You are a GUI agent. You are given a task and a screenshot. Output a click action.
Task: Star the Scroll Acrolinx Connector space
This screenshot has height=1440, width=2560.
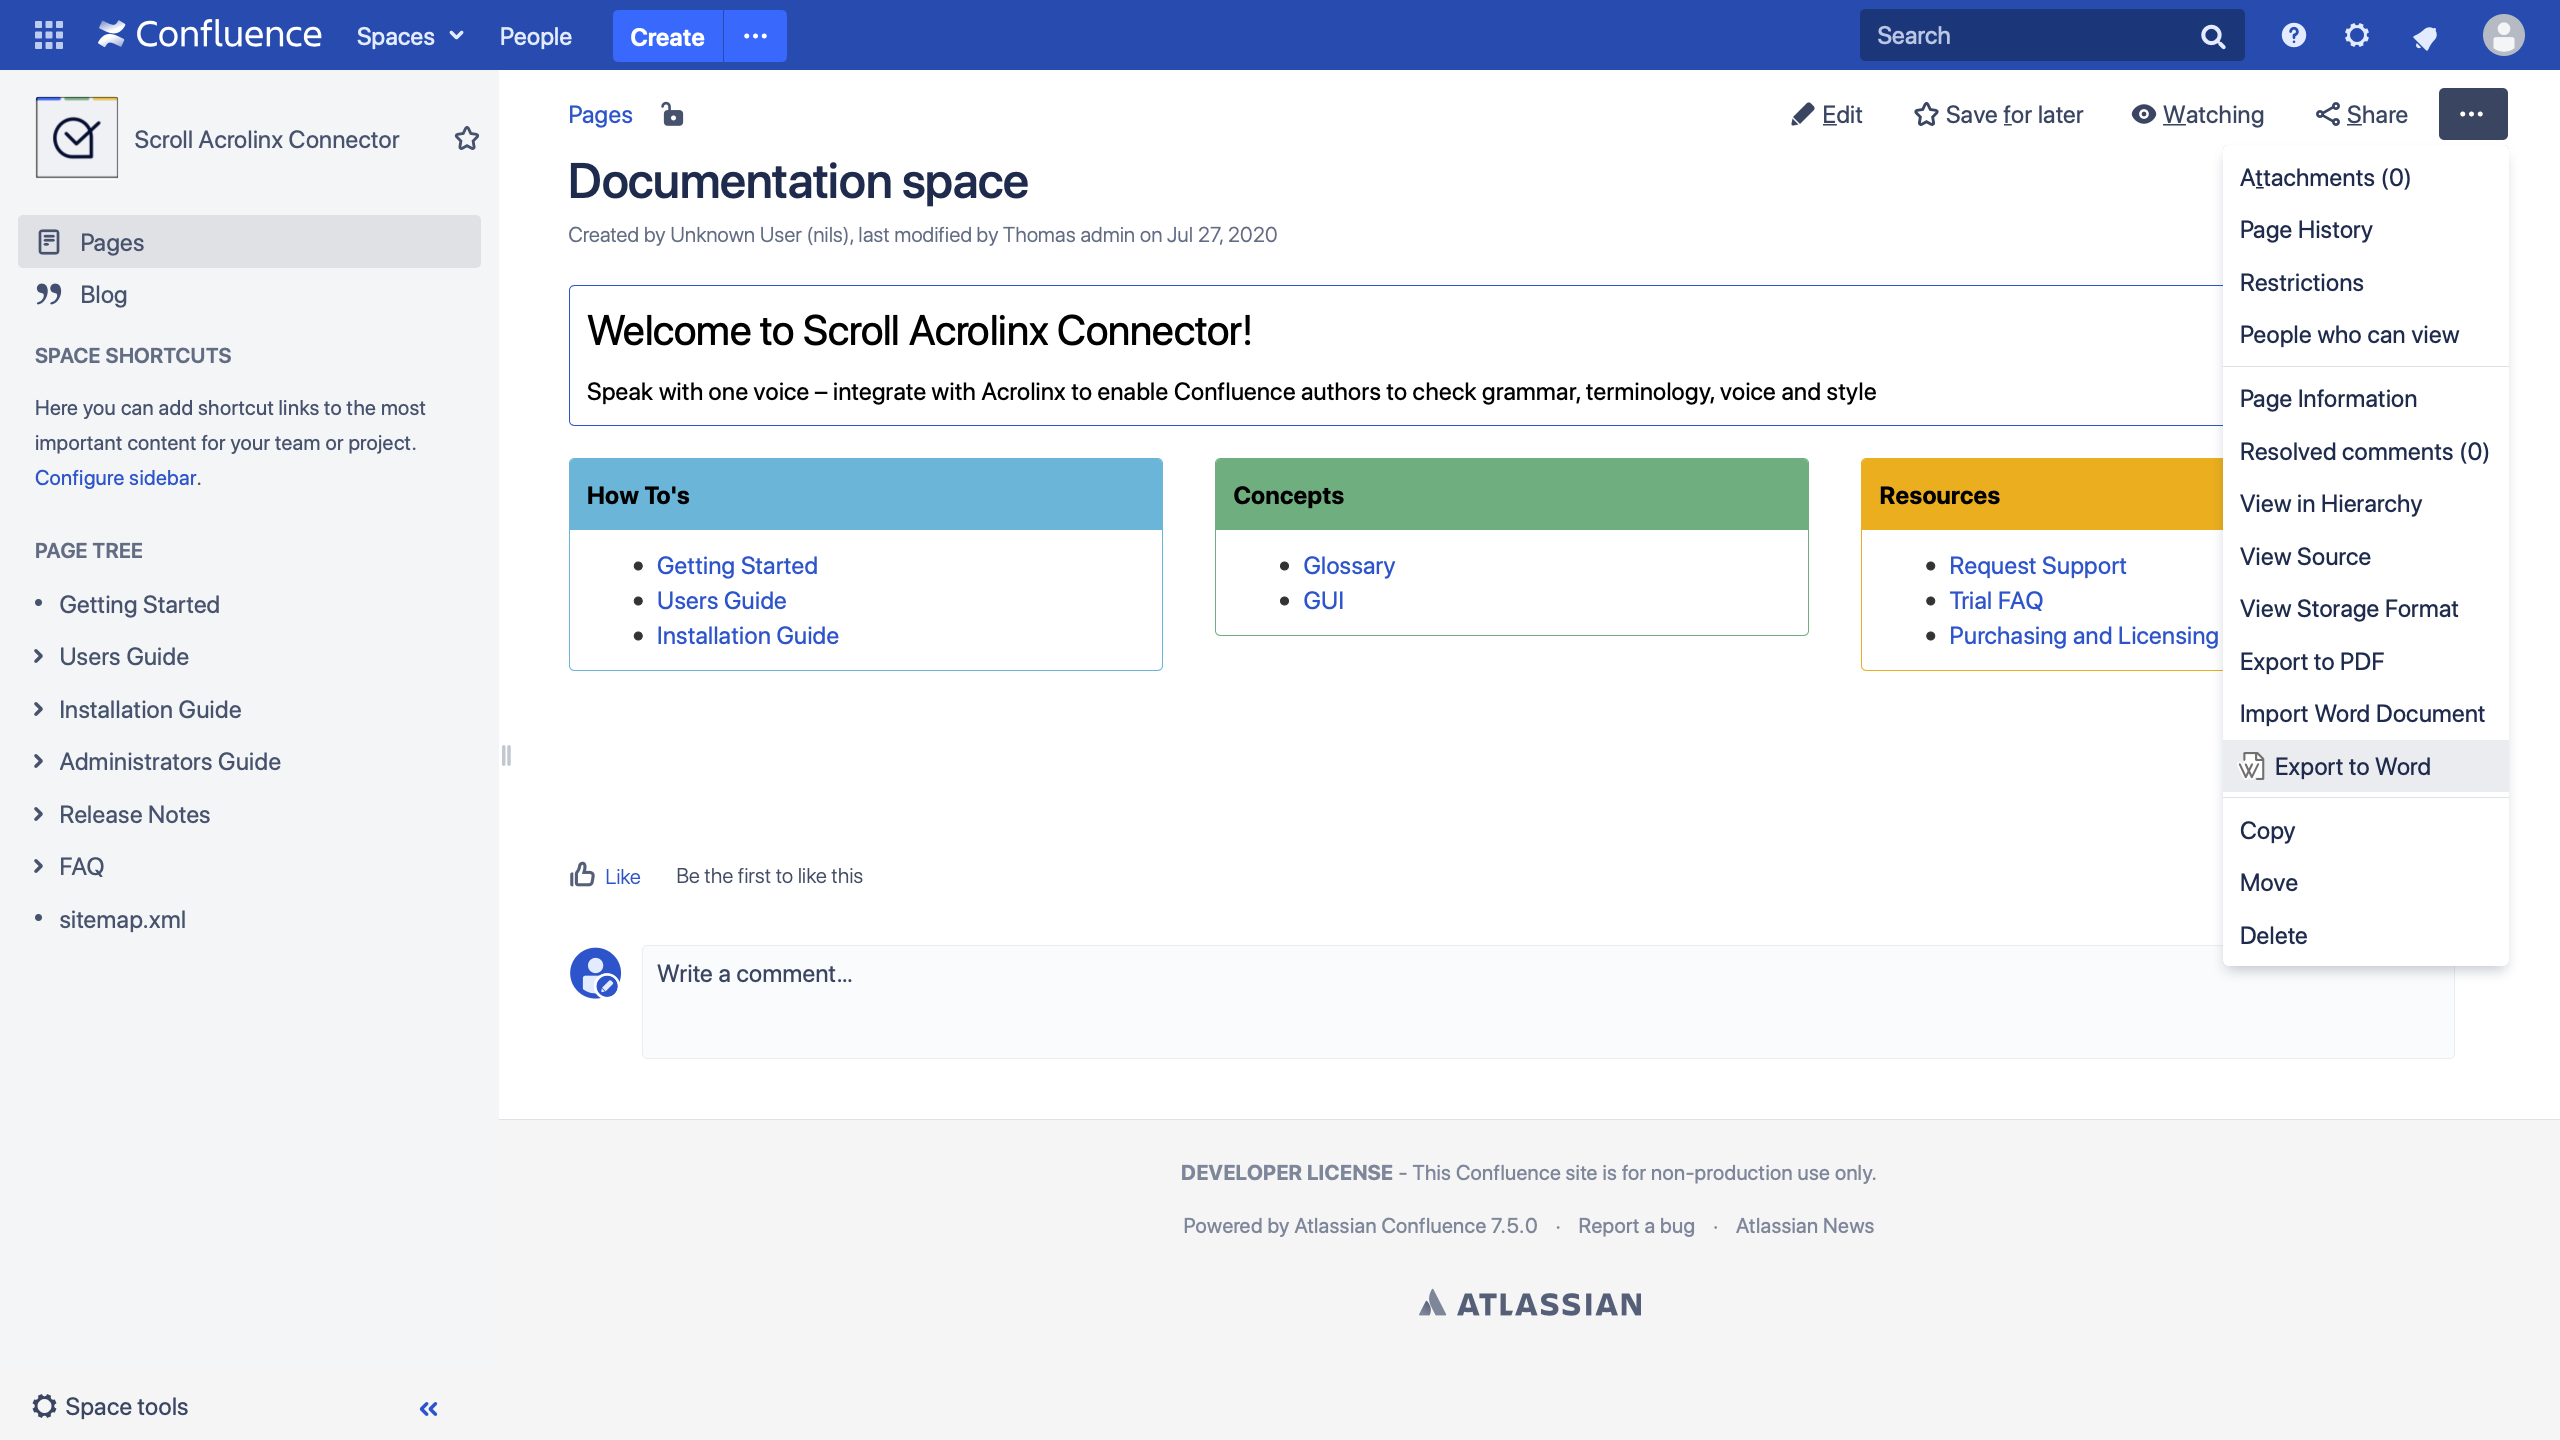[466, 139]
